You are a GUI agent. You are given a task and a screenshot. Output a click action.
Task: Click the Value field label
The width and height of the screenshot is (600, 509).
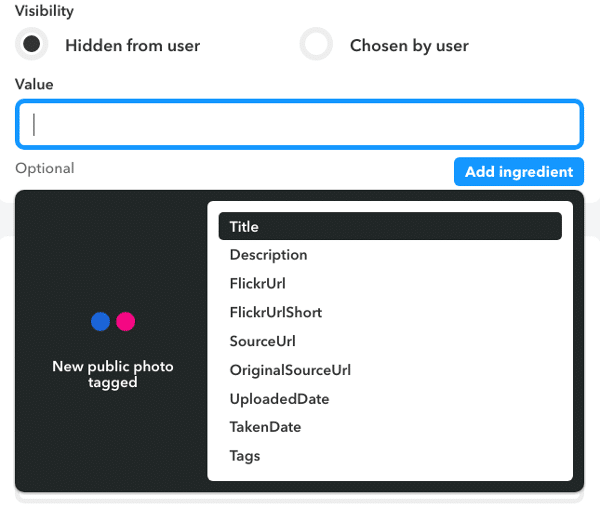click(x=35, y=85)
